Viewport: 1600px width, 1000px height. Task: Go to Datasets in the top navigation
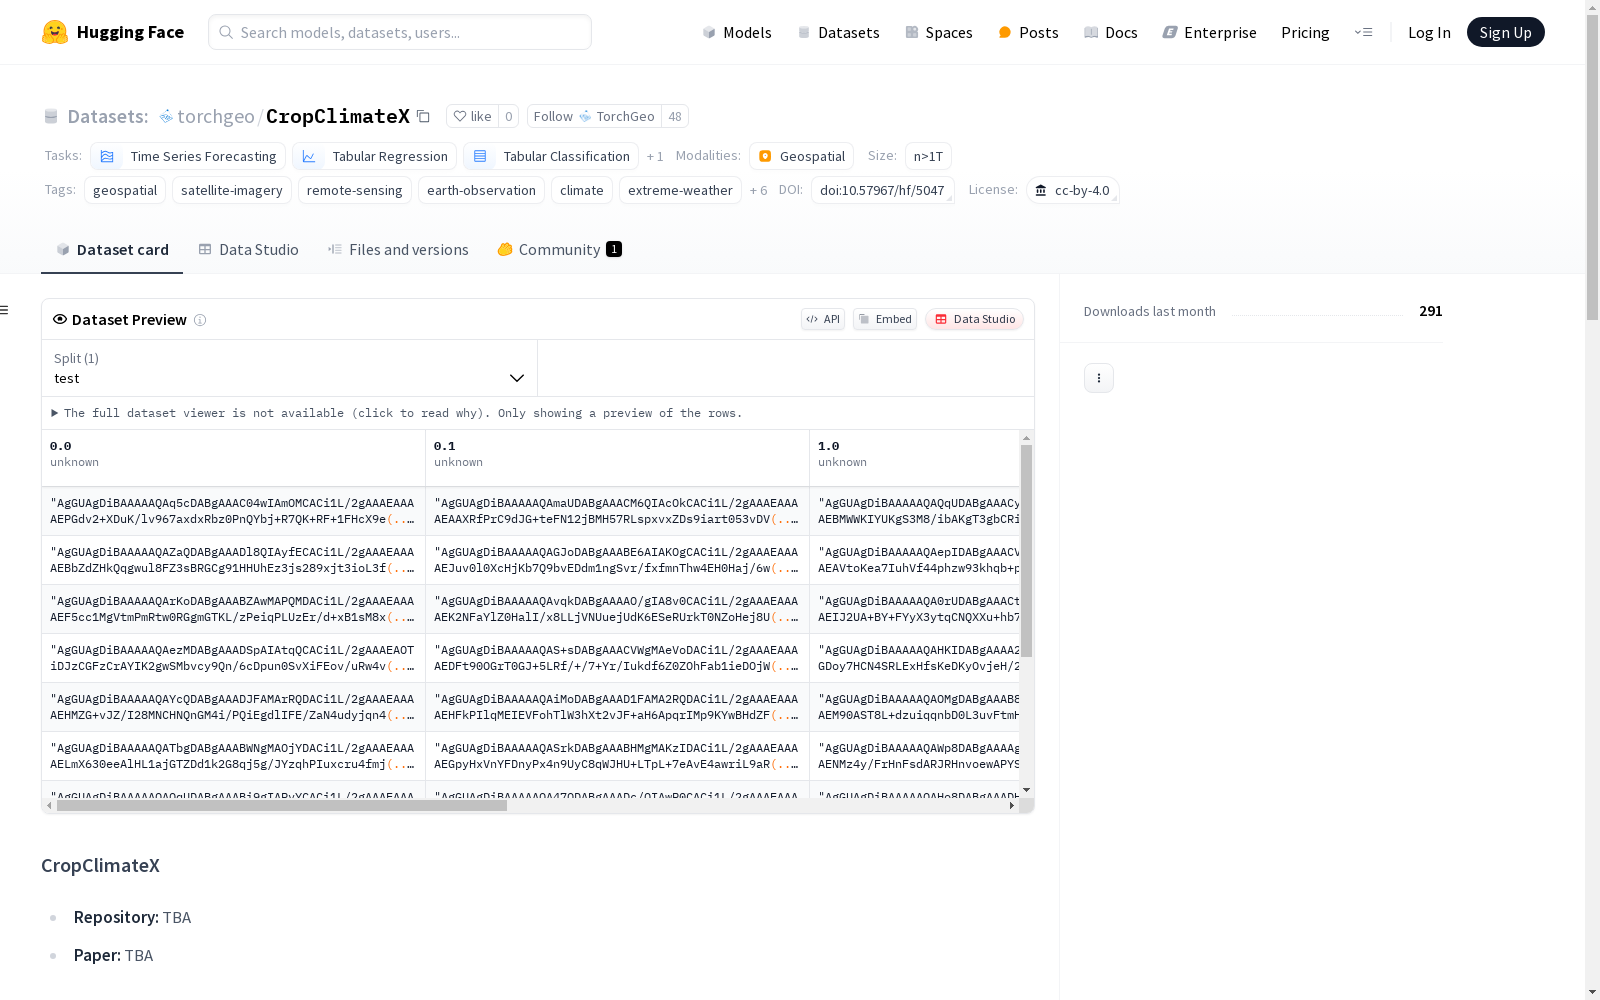[x=838, y=32]
